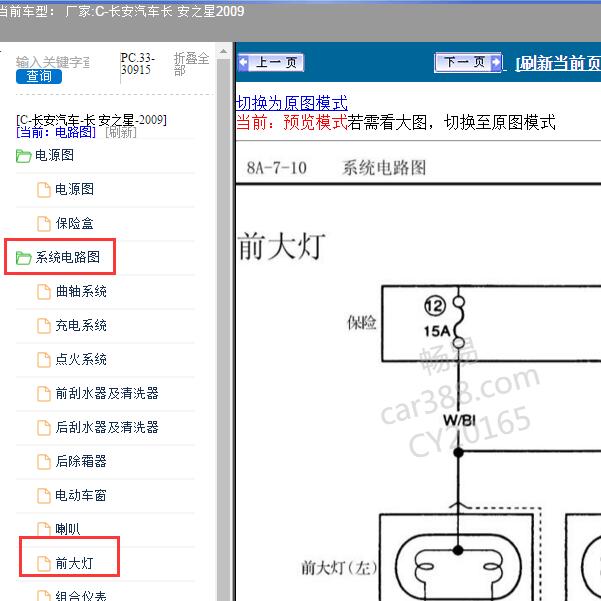
Task: Click the page icon beside 后刮水器及清洗器
Action: point(44,428)
